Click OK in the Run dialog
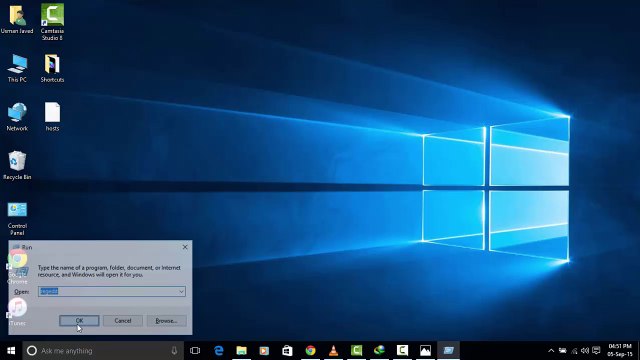This screenshot has width=640, height=360. [79, 321]
